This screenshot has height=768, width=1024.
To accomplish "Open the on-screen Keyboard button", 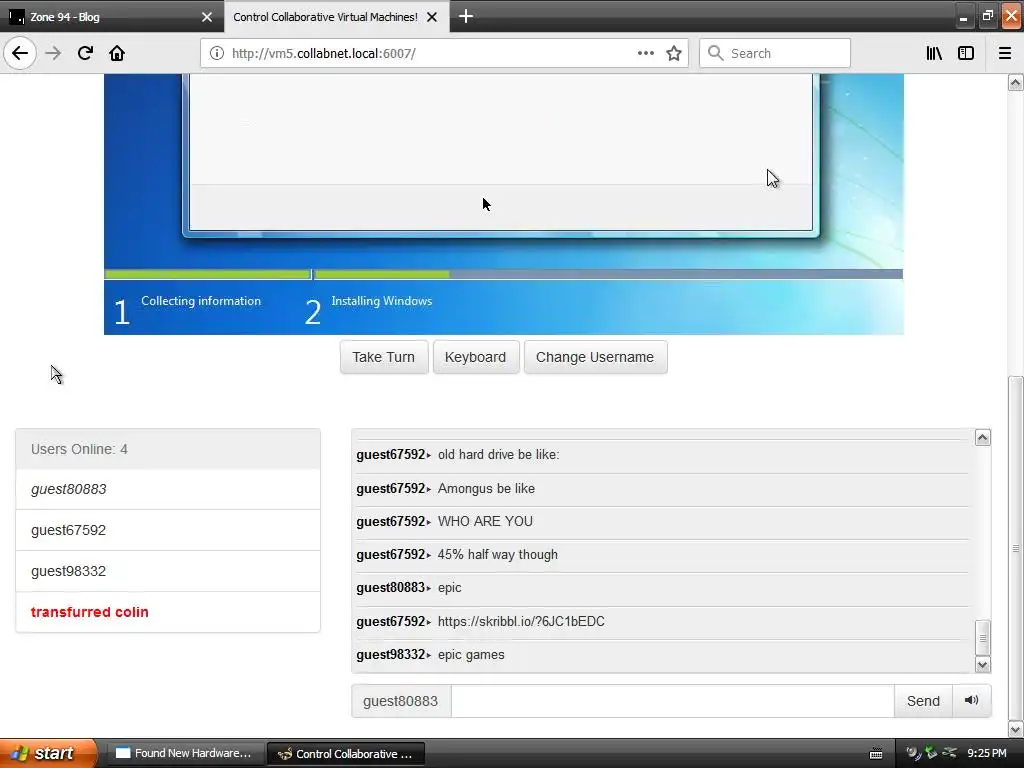I will coord(475,357).
